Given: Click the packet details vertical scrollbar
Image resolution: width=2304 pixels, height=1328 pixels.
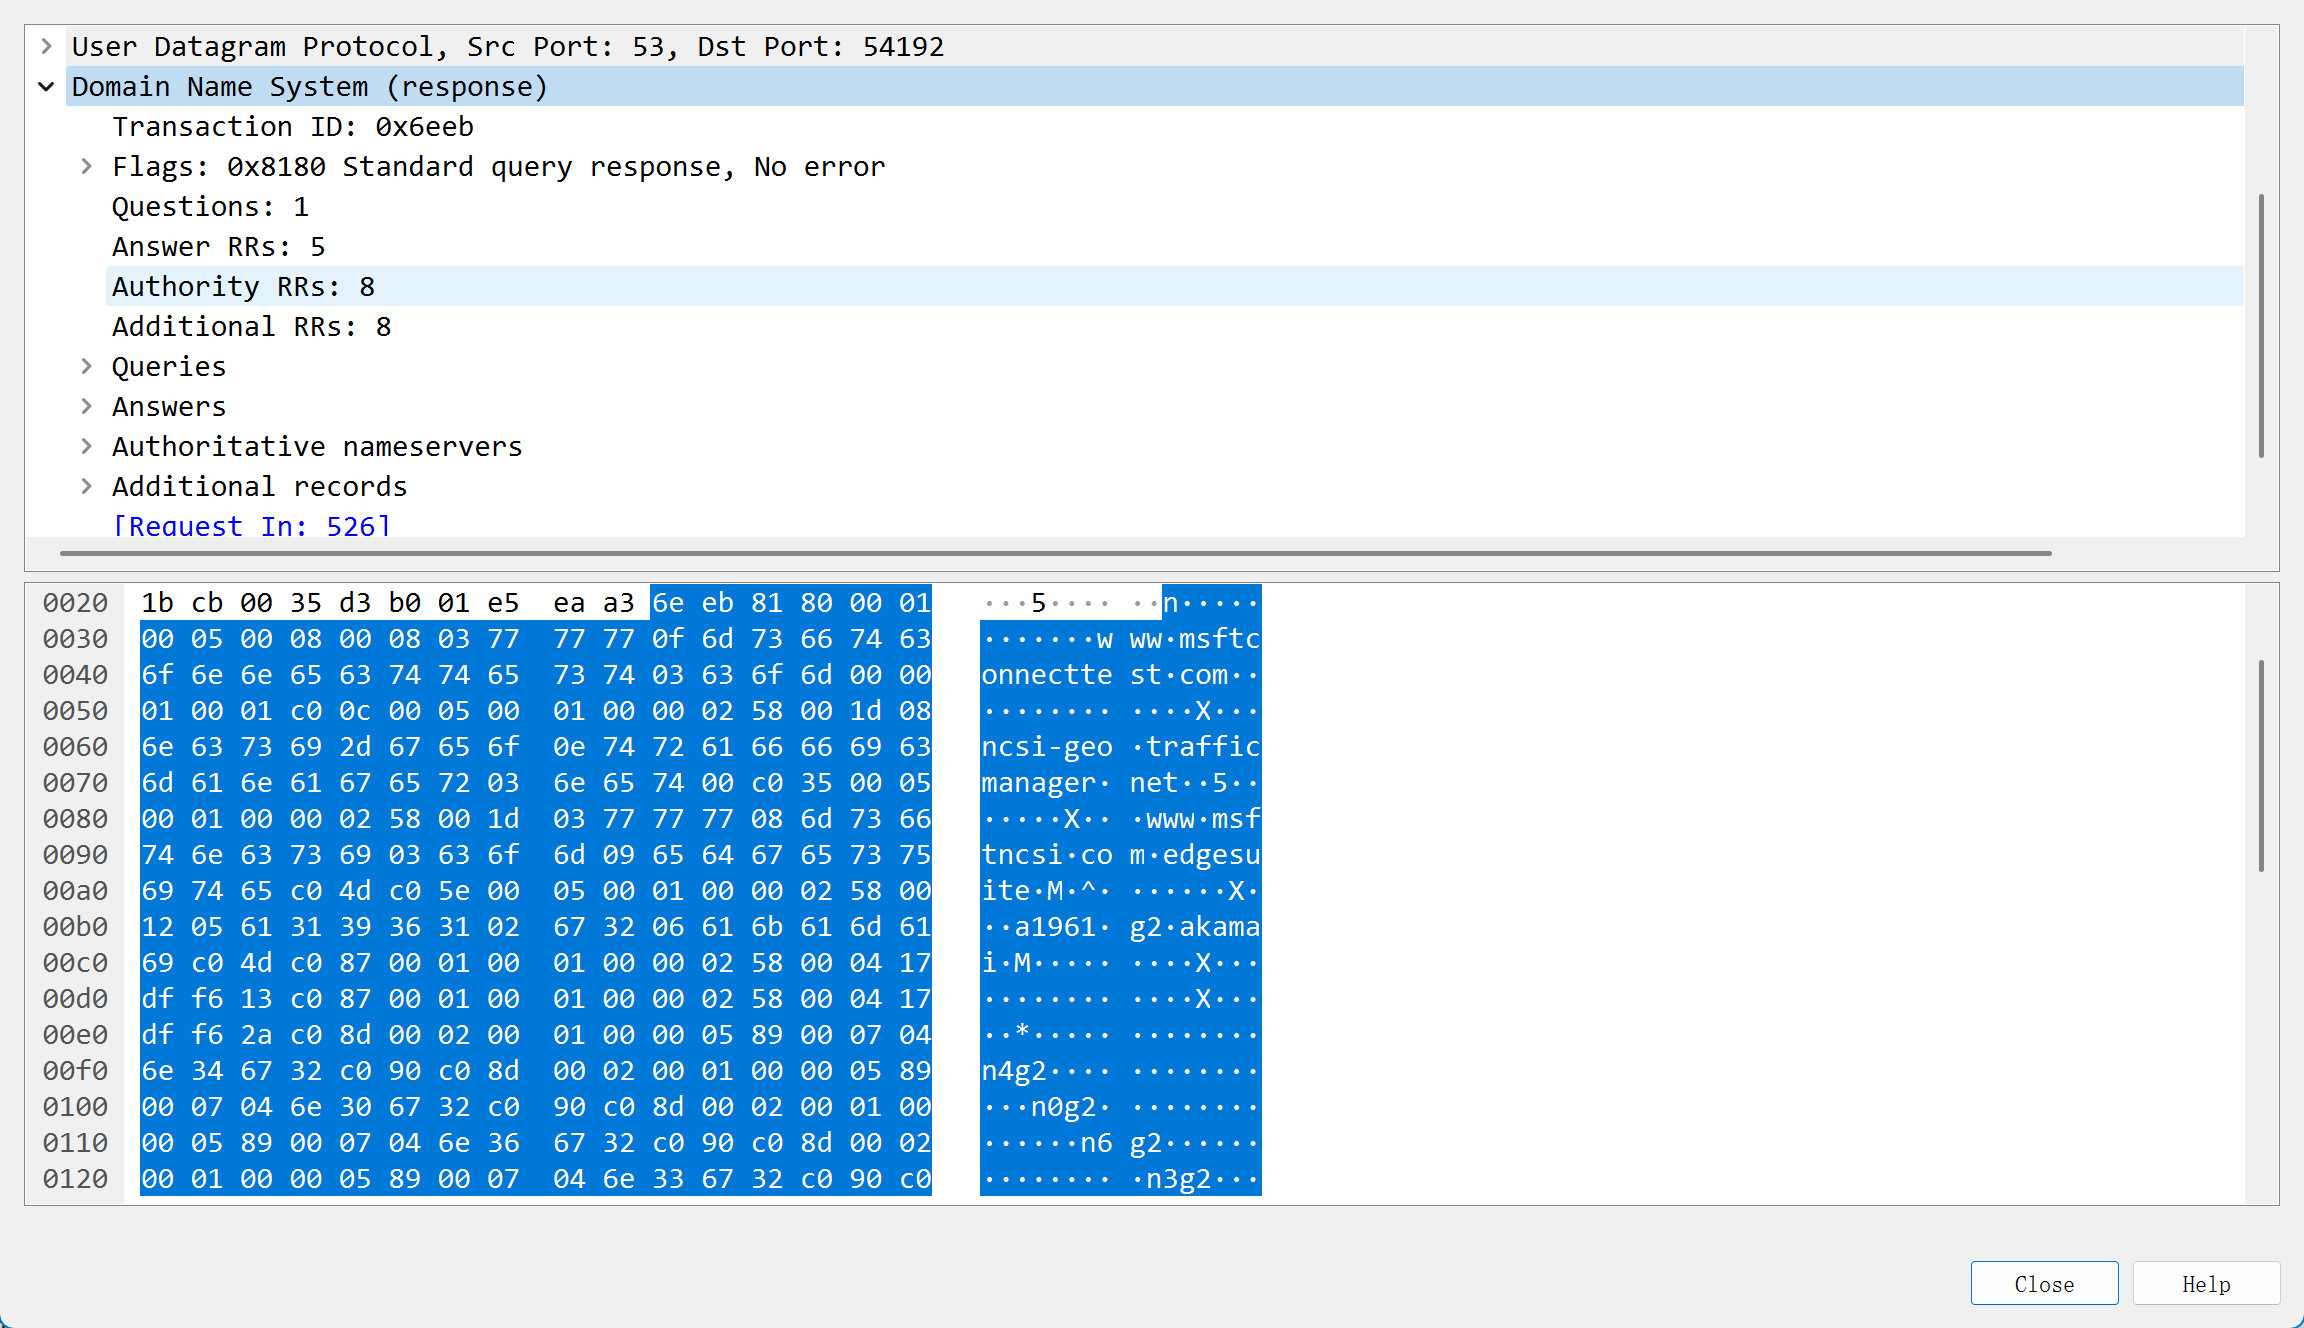Looking at the screenshot, I should (2261, 326).
